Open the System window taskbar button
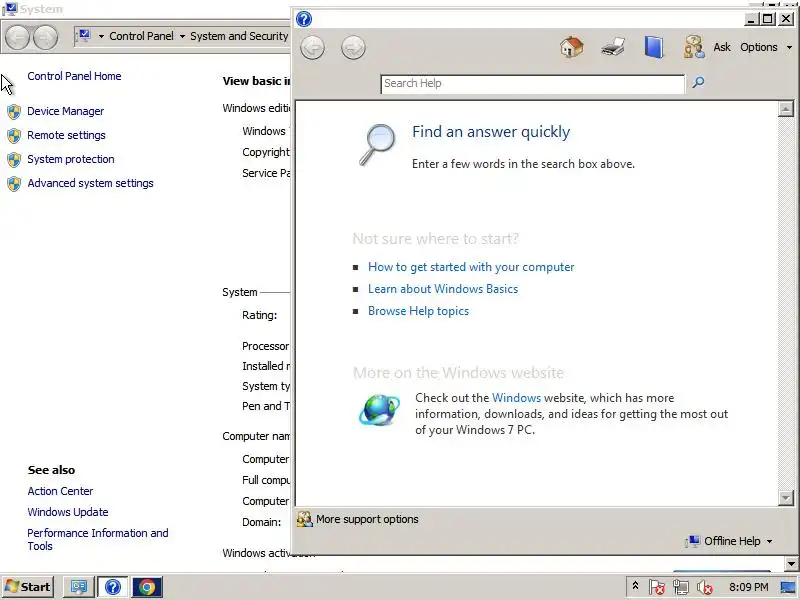Viewport: 800px width, 600px height. [79, 587]
